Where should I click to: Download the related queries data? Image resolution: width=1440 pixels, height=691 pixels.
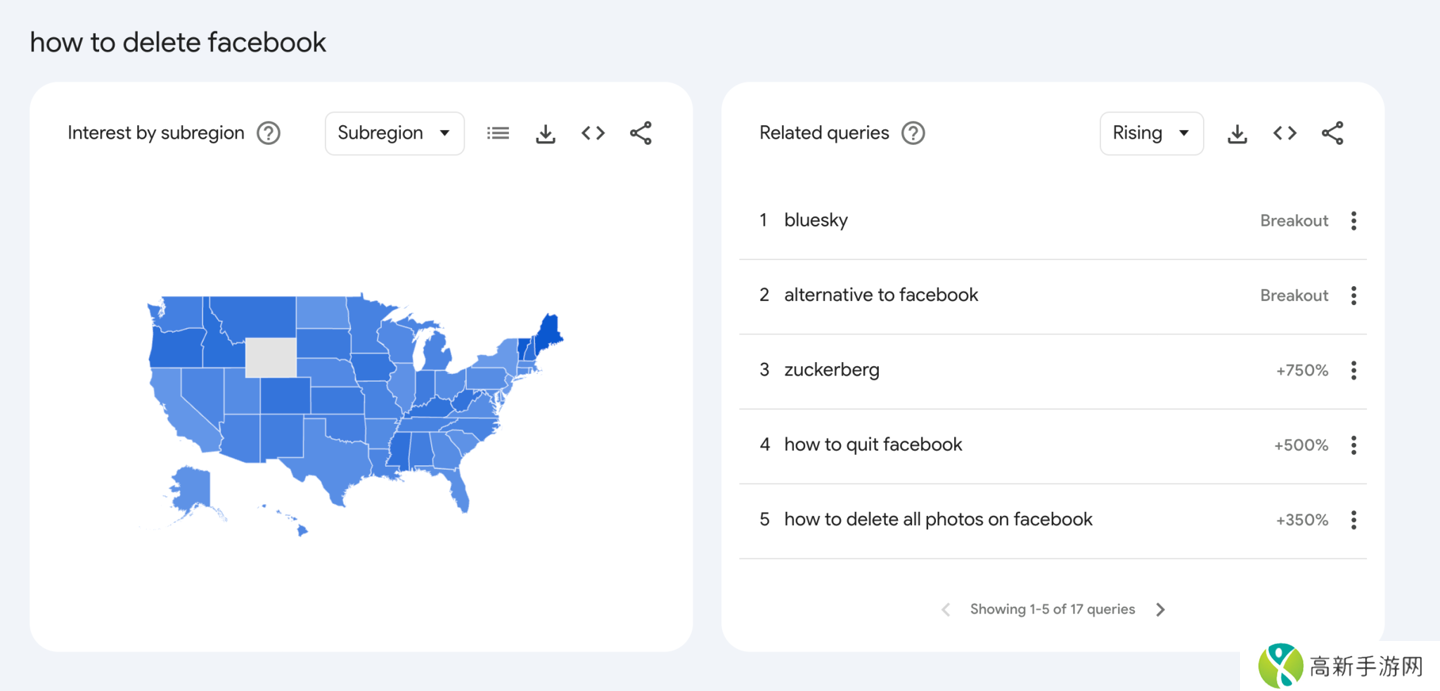pyautogui.click(x=1237, y=133)
